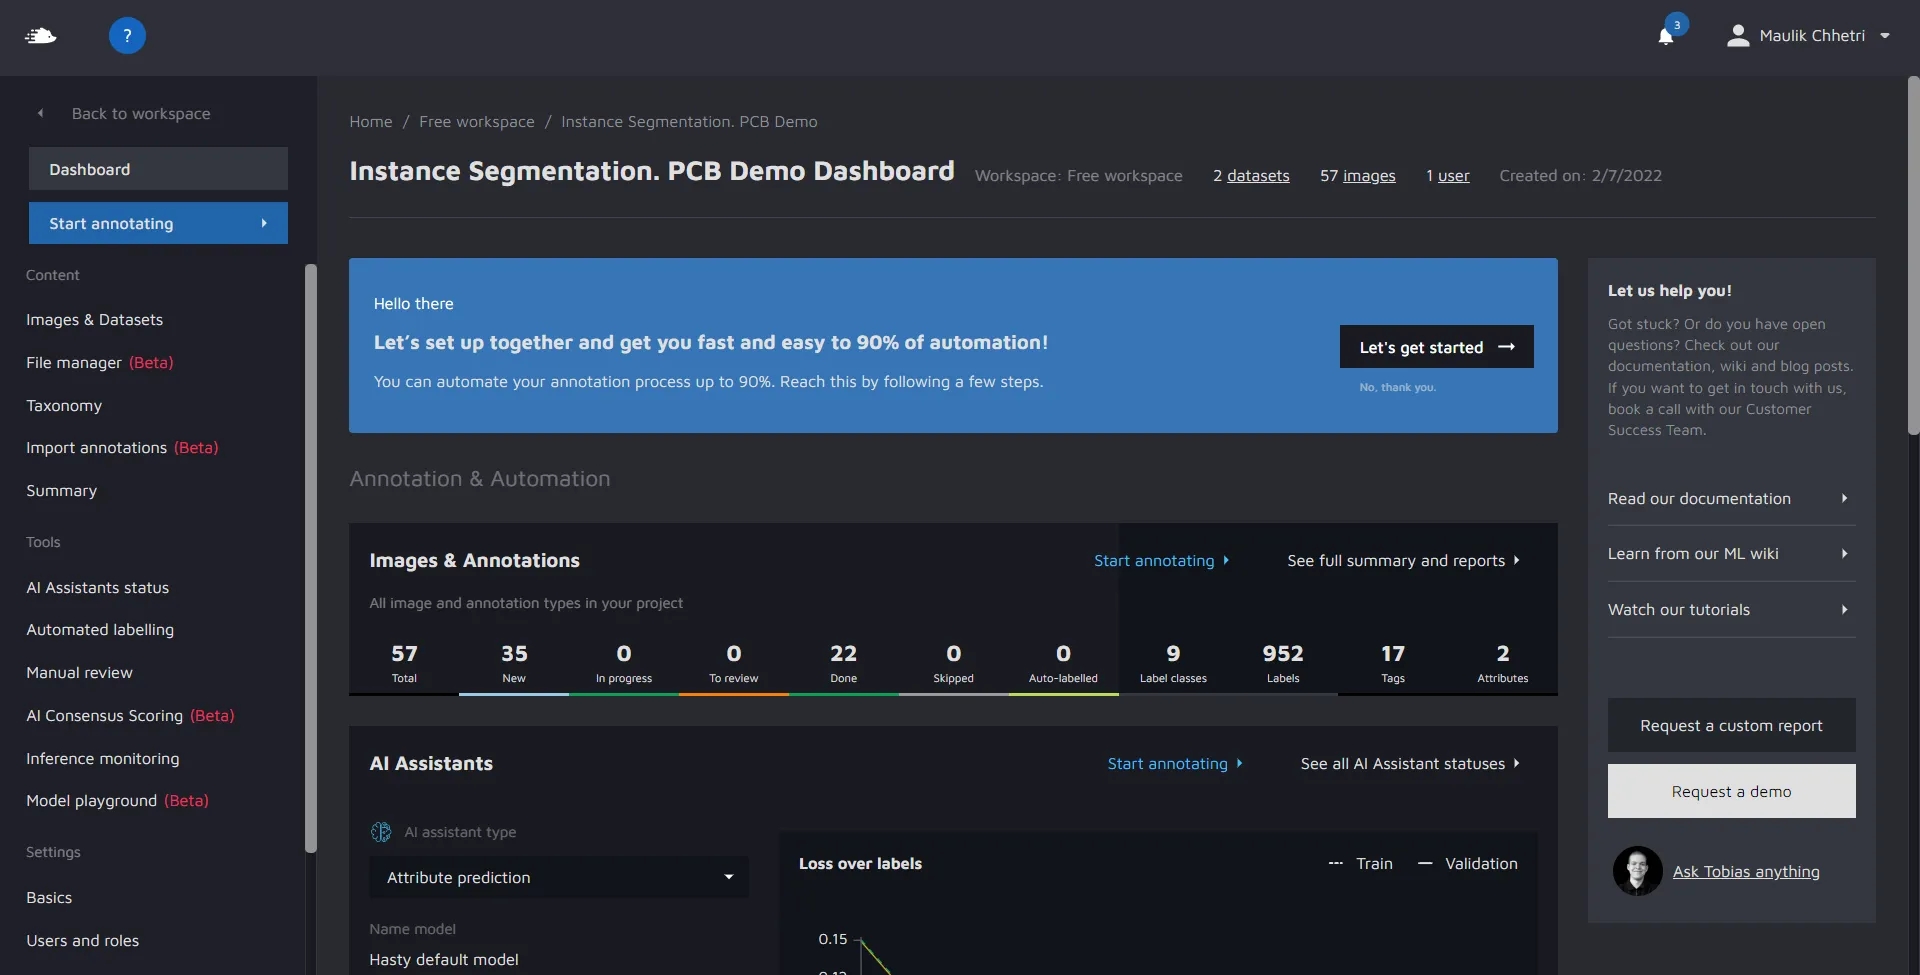1920x975 pixels.
Task: Toggle Train series in loss chart legend
Action: point(1360,864)
